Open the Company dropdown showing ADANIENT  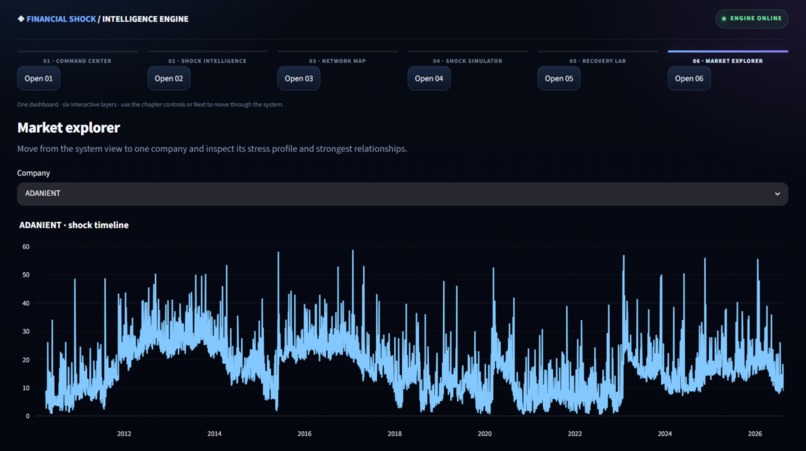click(402, 194)
